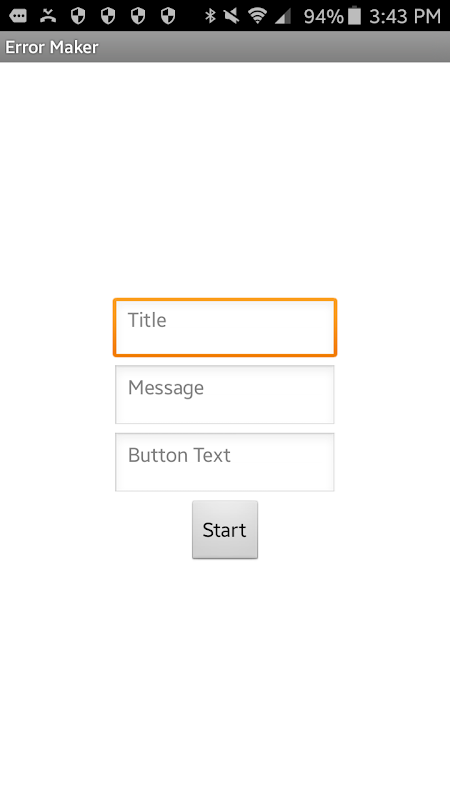Tap the cellular signal strength icon
The height and width of the screenshot is (800, 450).
(283, 16)
